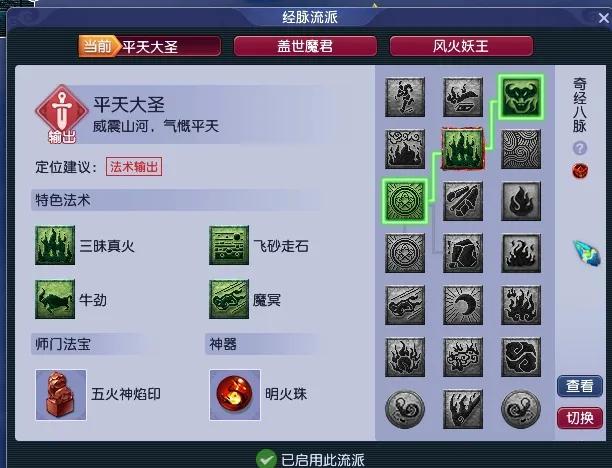This screenshot has height=468, width=612.
Task: Switch to the 风火妖王 tab
Action: [x=461, y=46]
